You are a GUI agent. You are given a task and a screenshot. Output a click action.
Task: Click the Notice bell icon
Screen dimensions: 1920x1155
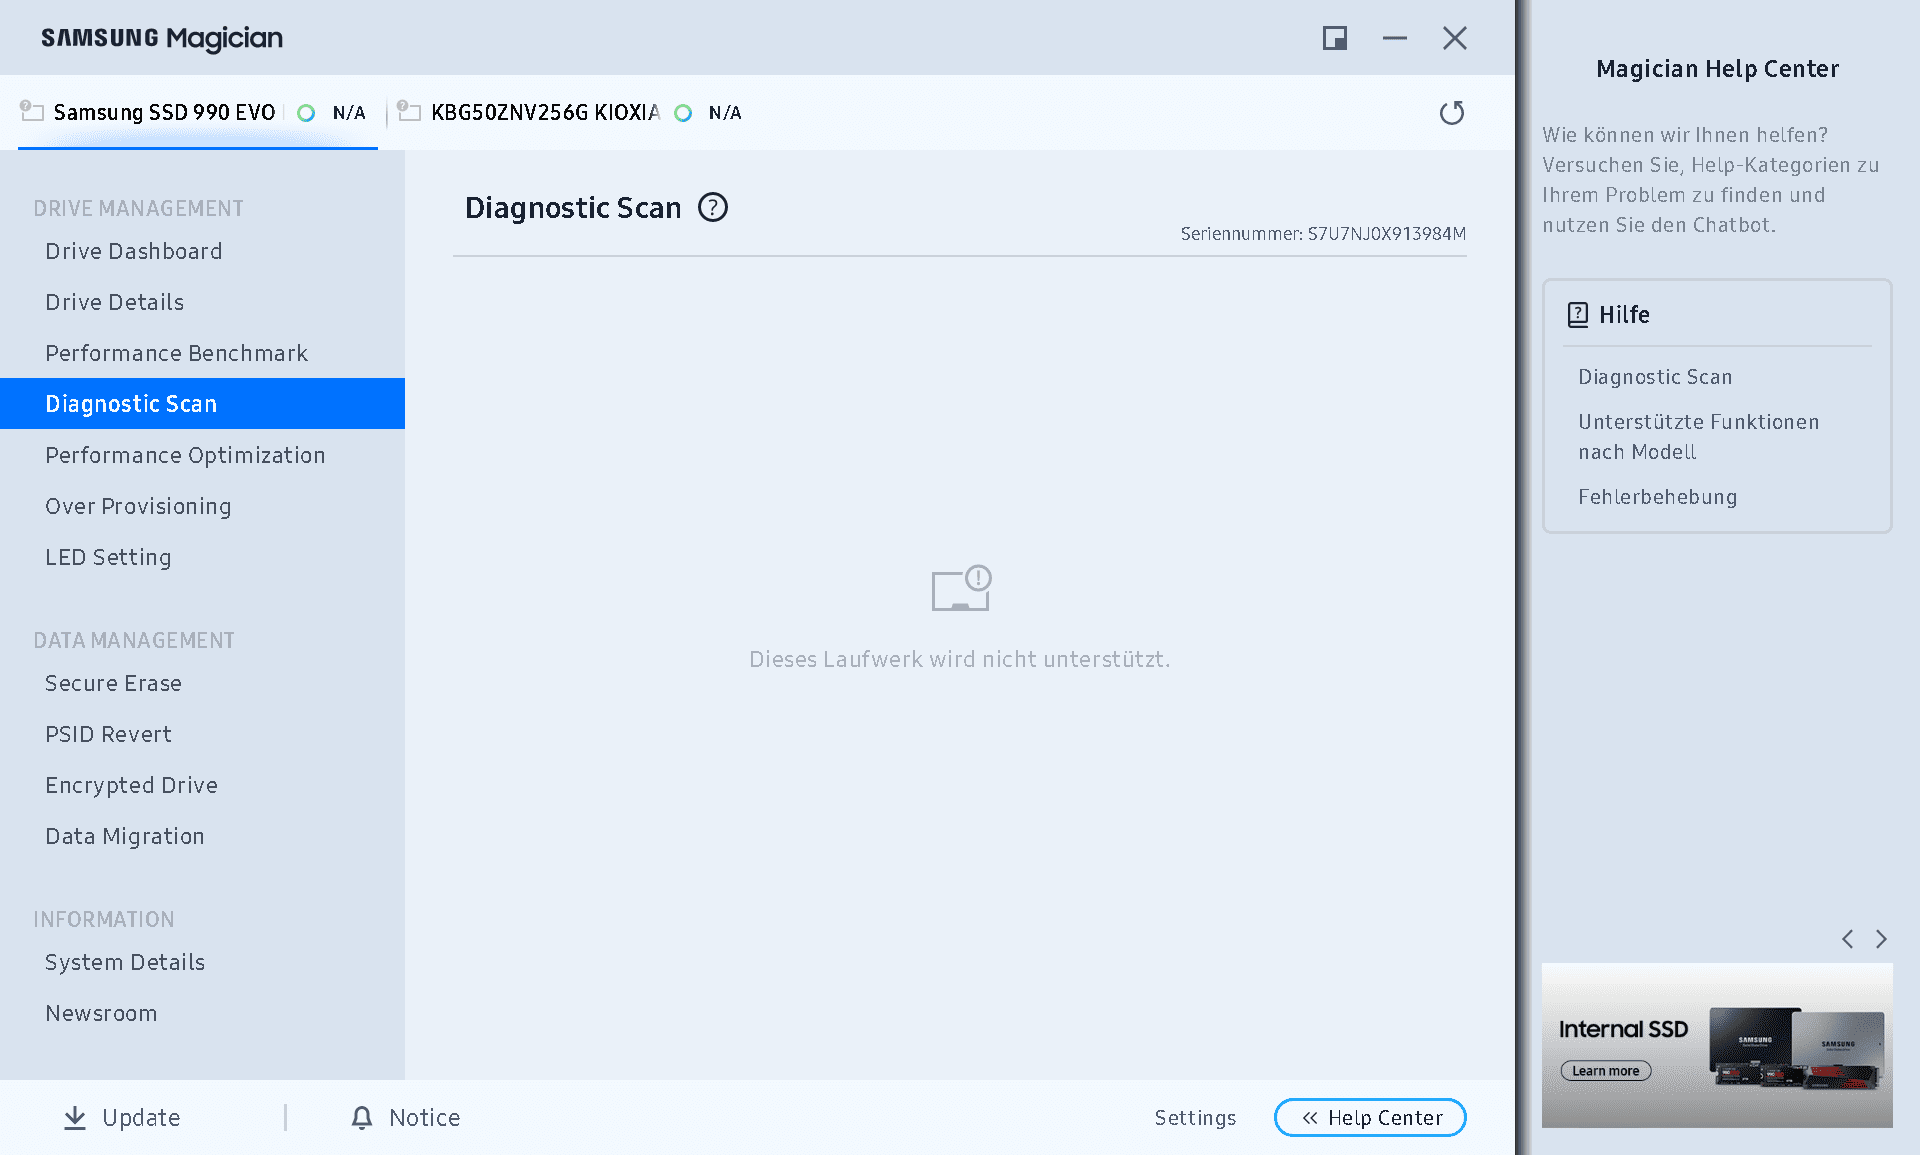362,1118
